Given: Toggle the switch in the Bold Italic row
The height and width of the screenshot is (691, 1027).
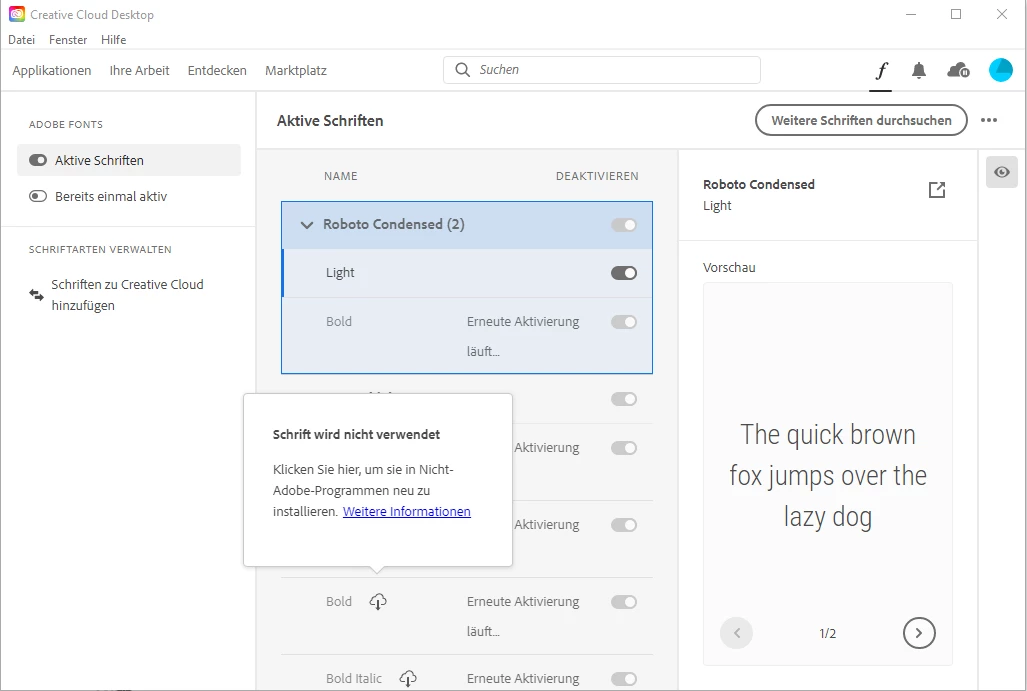Looking at the screenshot, I should [x=624, y=679].
